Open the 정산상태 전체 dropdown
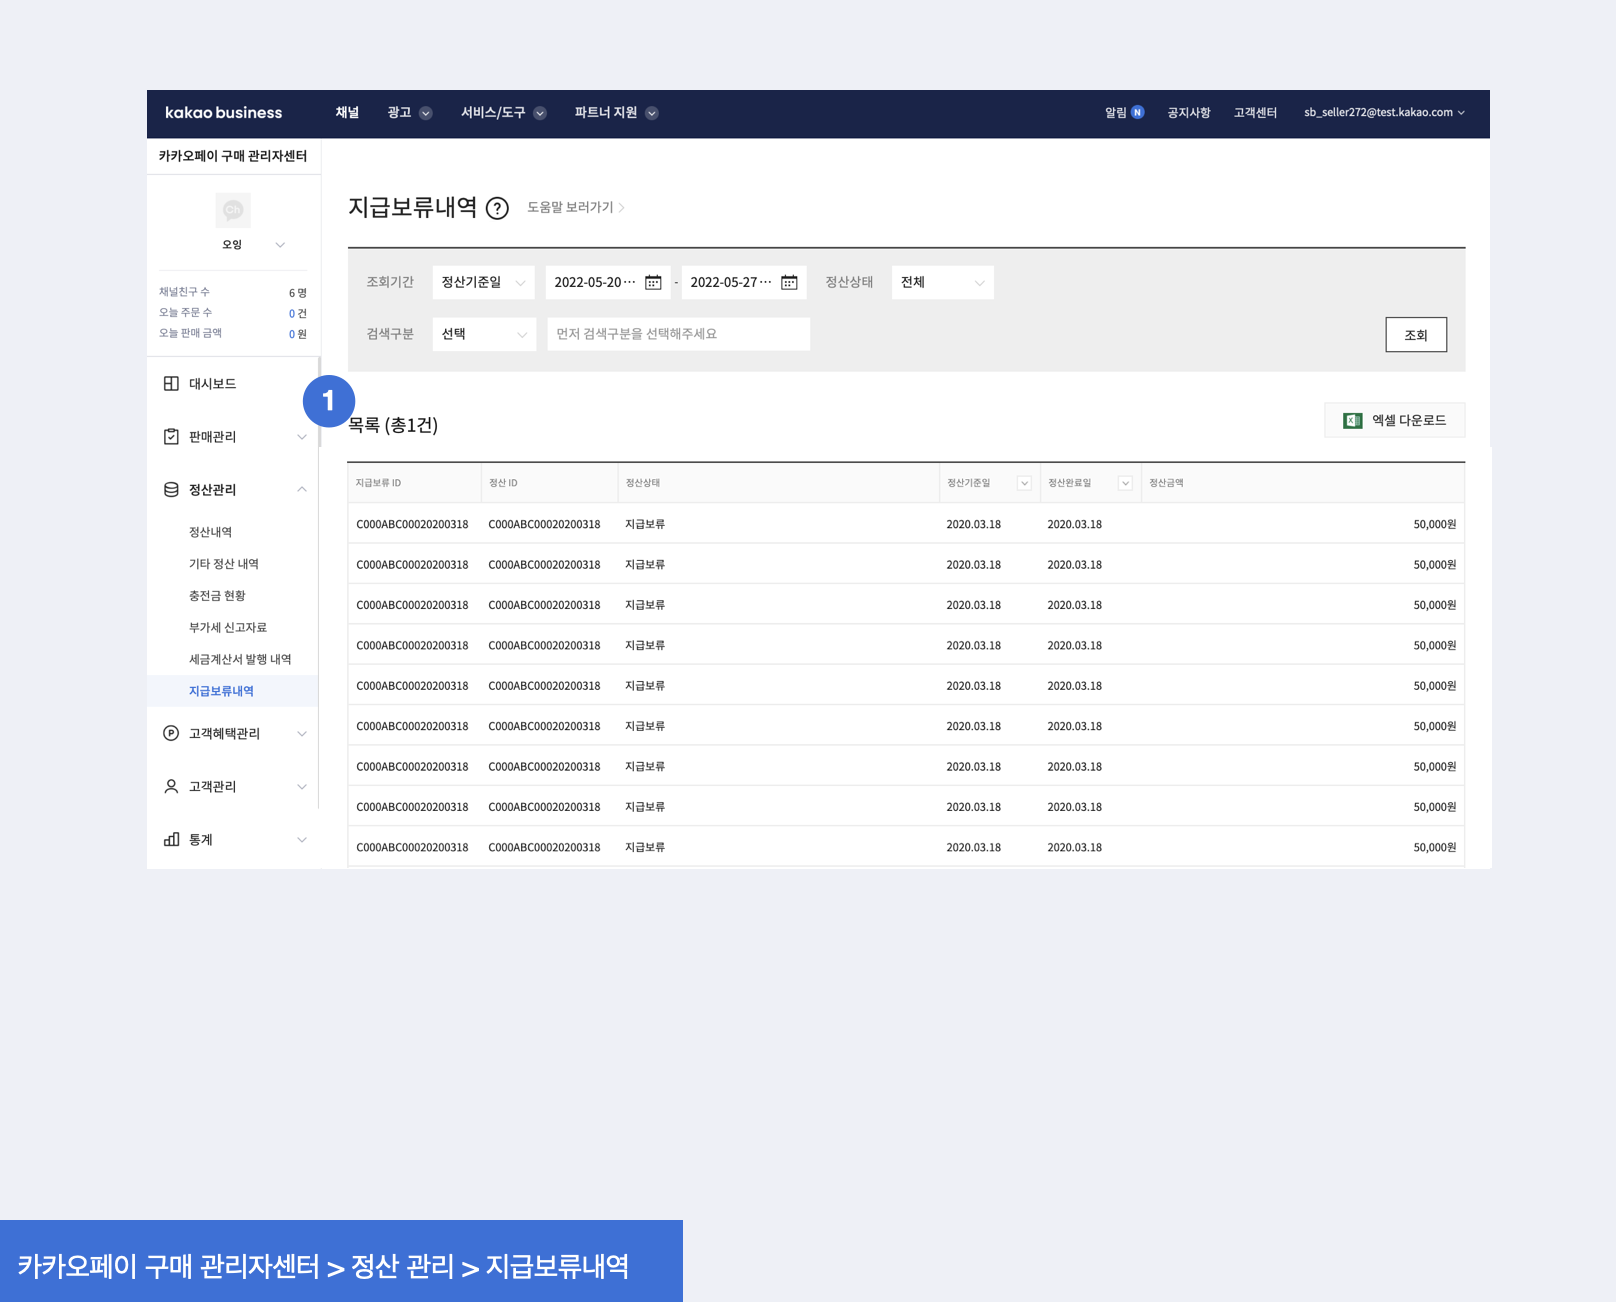Viewport: 1616px width, 1302px height. tap(942, 282)
